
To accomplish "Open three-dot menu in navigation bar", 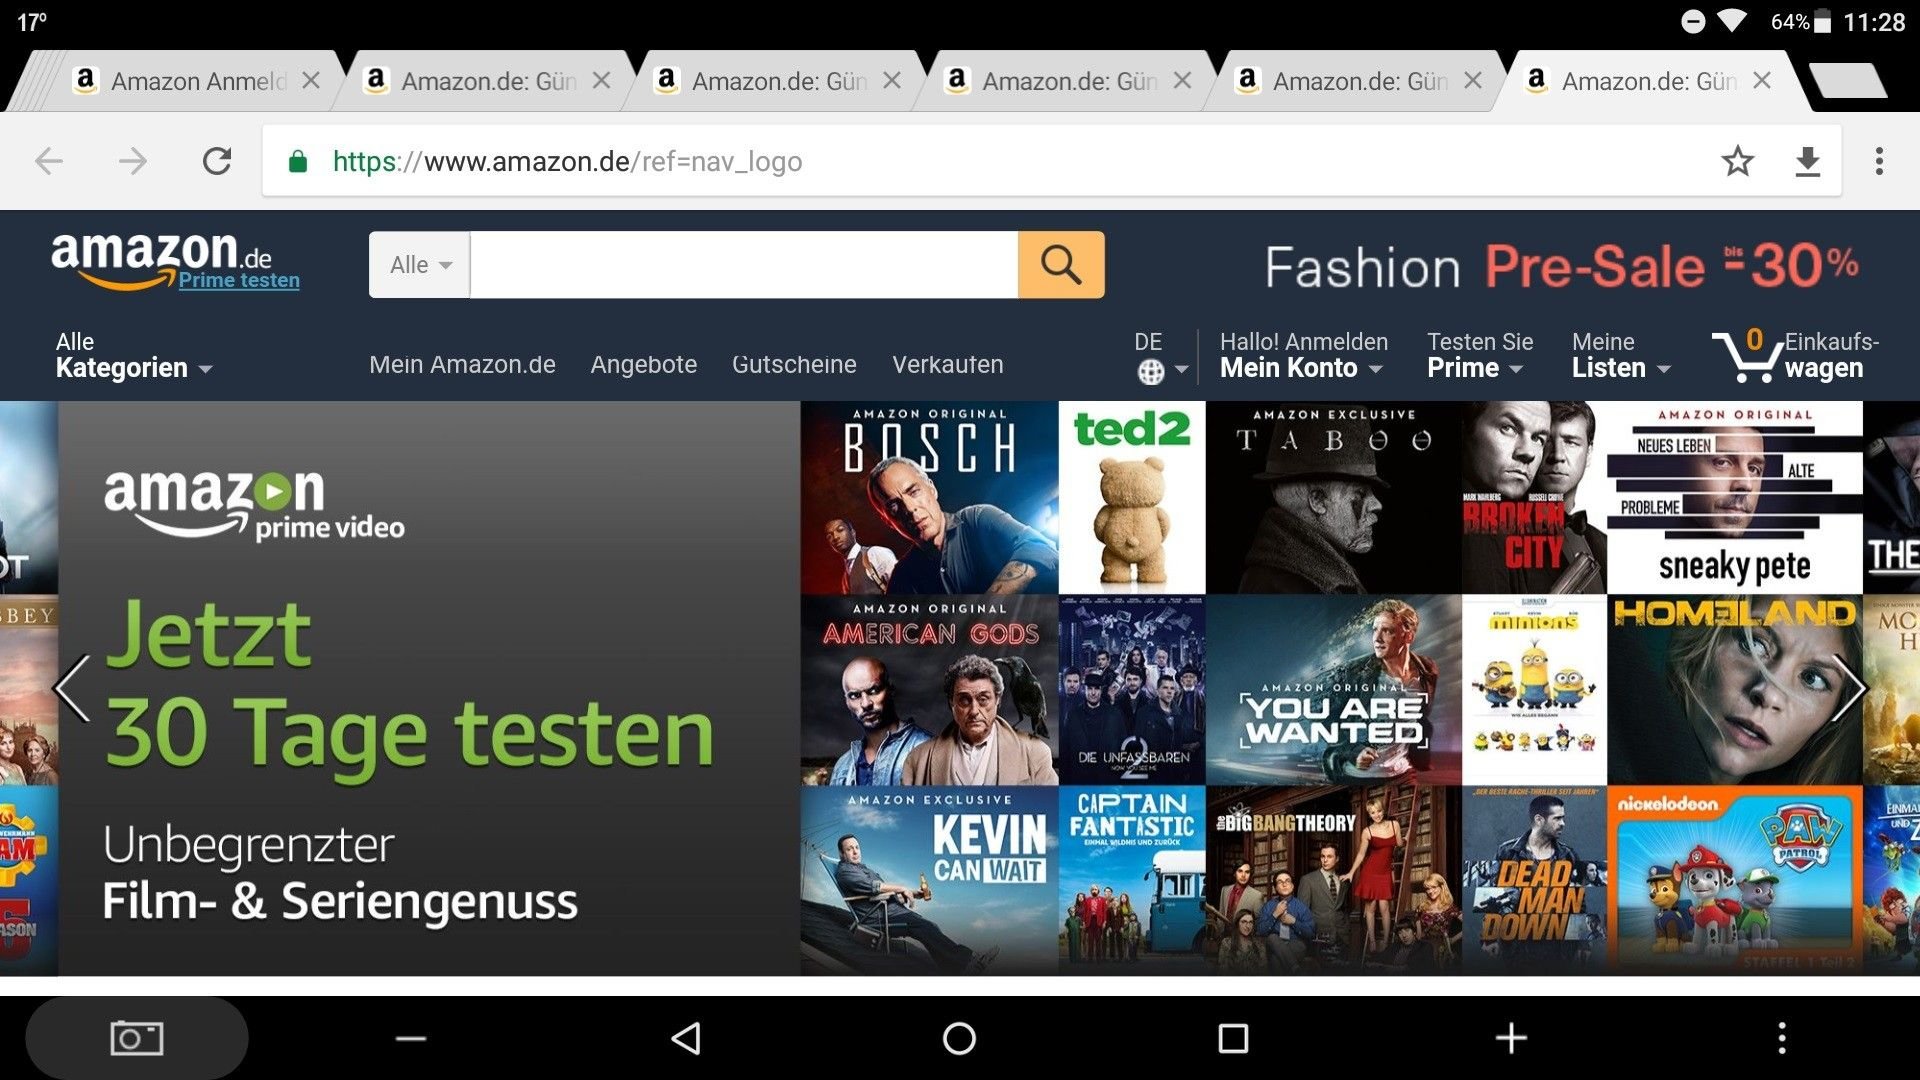I will 1781,1038.
